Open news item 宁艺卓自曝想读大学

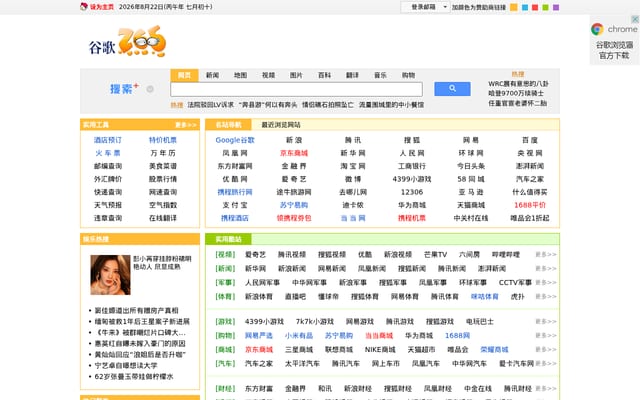[x=126, y=366]
